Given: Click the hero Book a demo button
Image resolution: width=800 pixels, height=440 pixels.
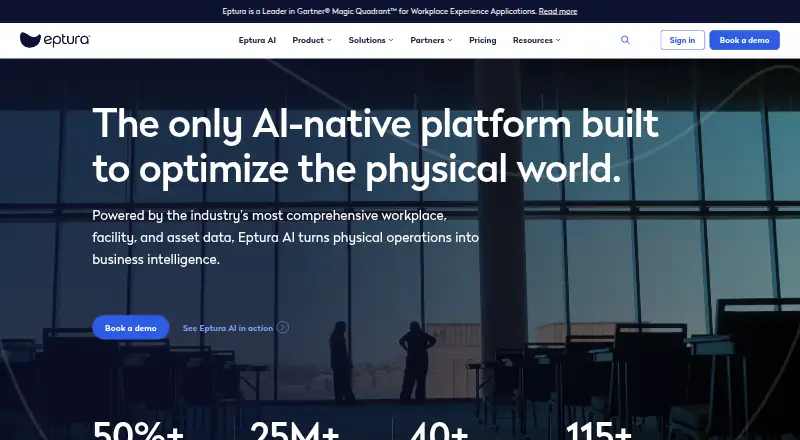Looking at the screenshot, I should pos(131,328).
